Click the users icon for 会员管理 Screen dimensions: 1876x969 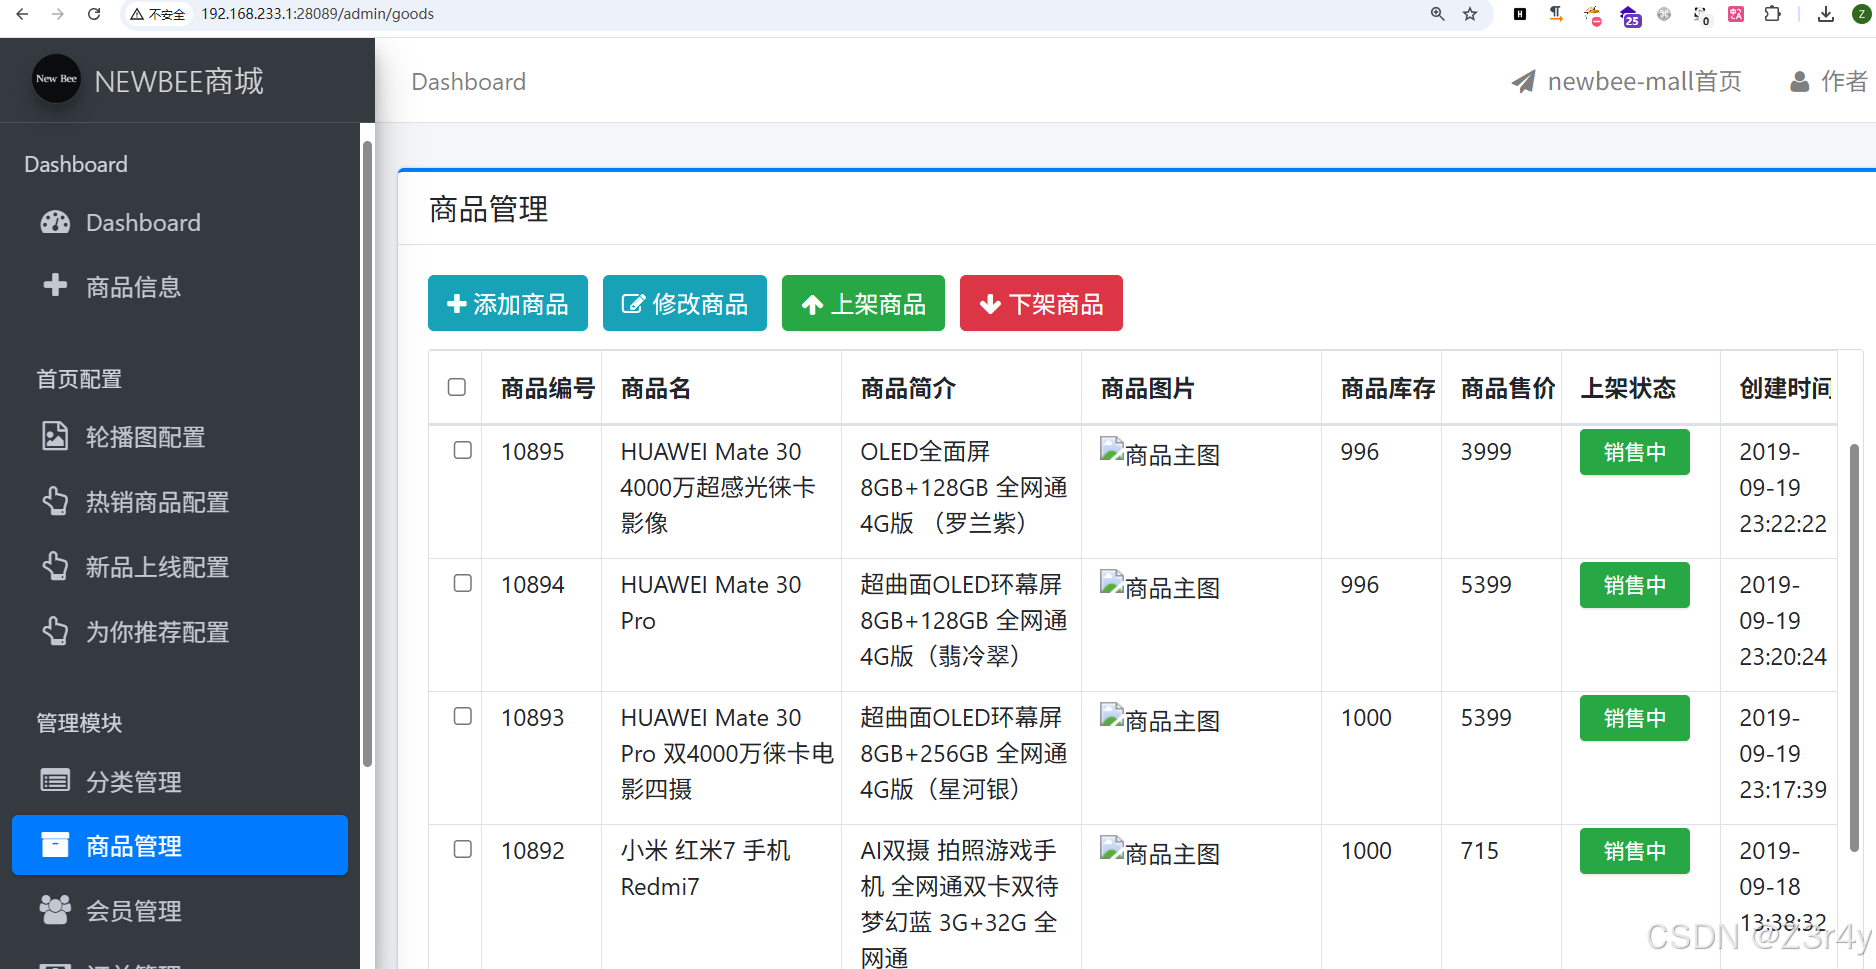(x=55, y=909)
